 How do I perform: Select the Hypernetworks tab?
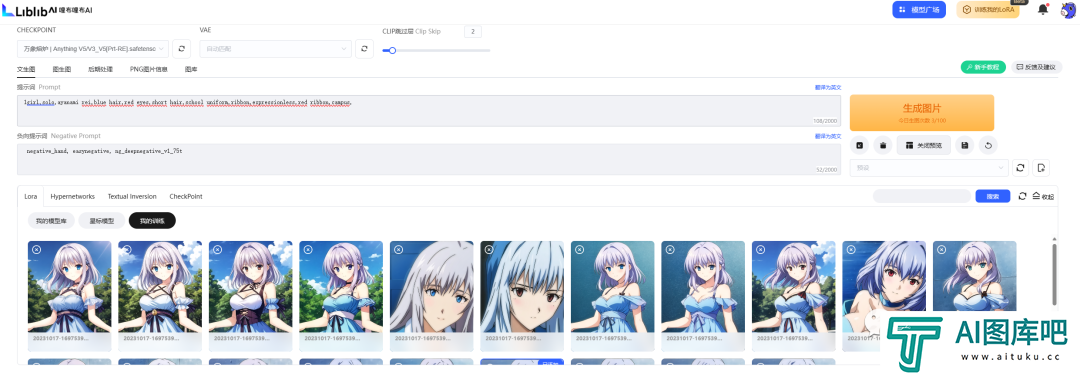(72, 196)
